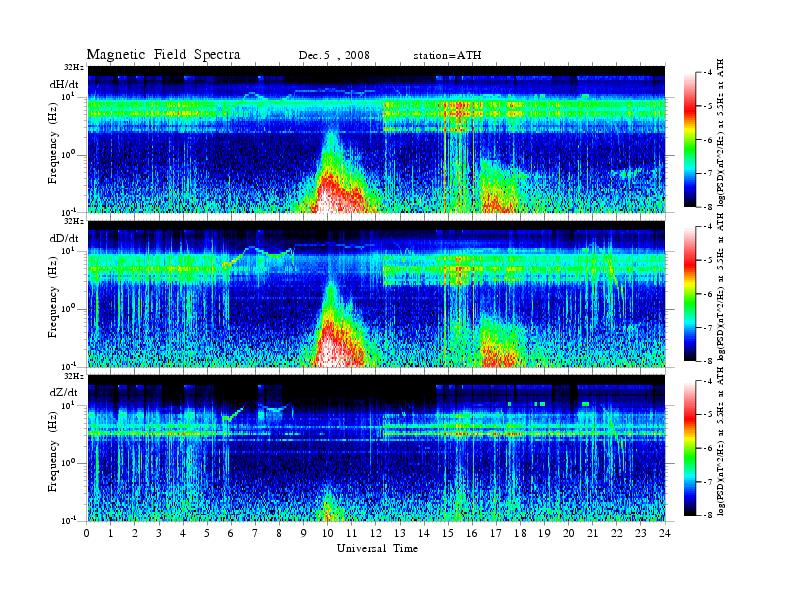Click the "32Hz" label atop the dH/dt panel

click(x=74, y=67)
